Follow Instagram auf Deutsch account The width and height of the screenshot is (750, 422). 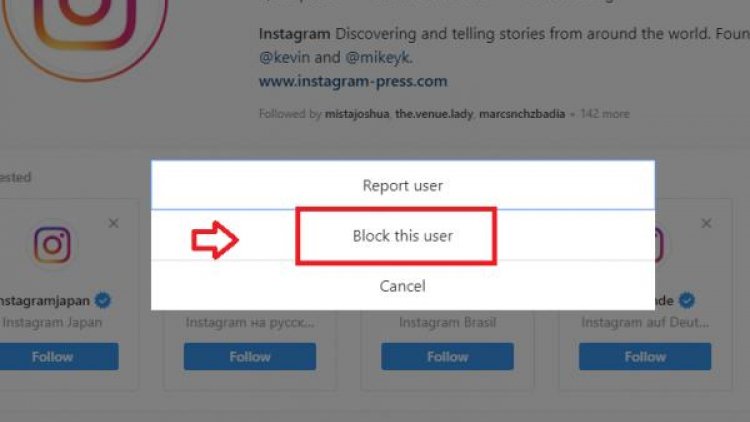645,356
